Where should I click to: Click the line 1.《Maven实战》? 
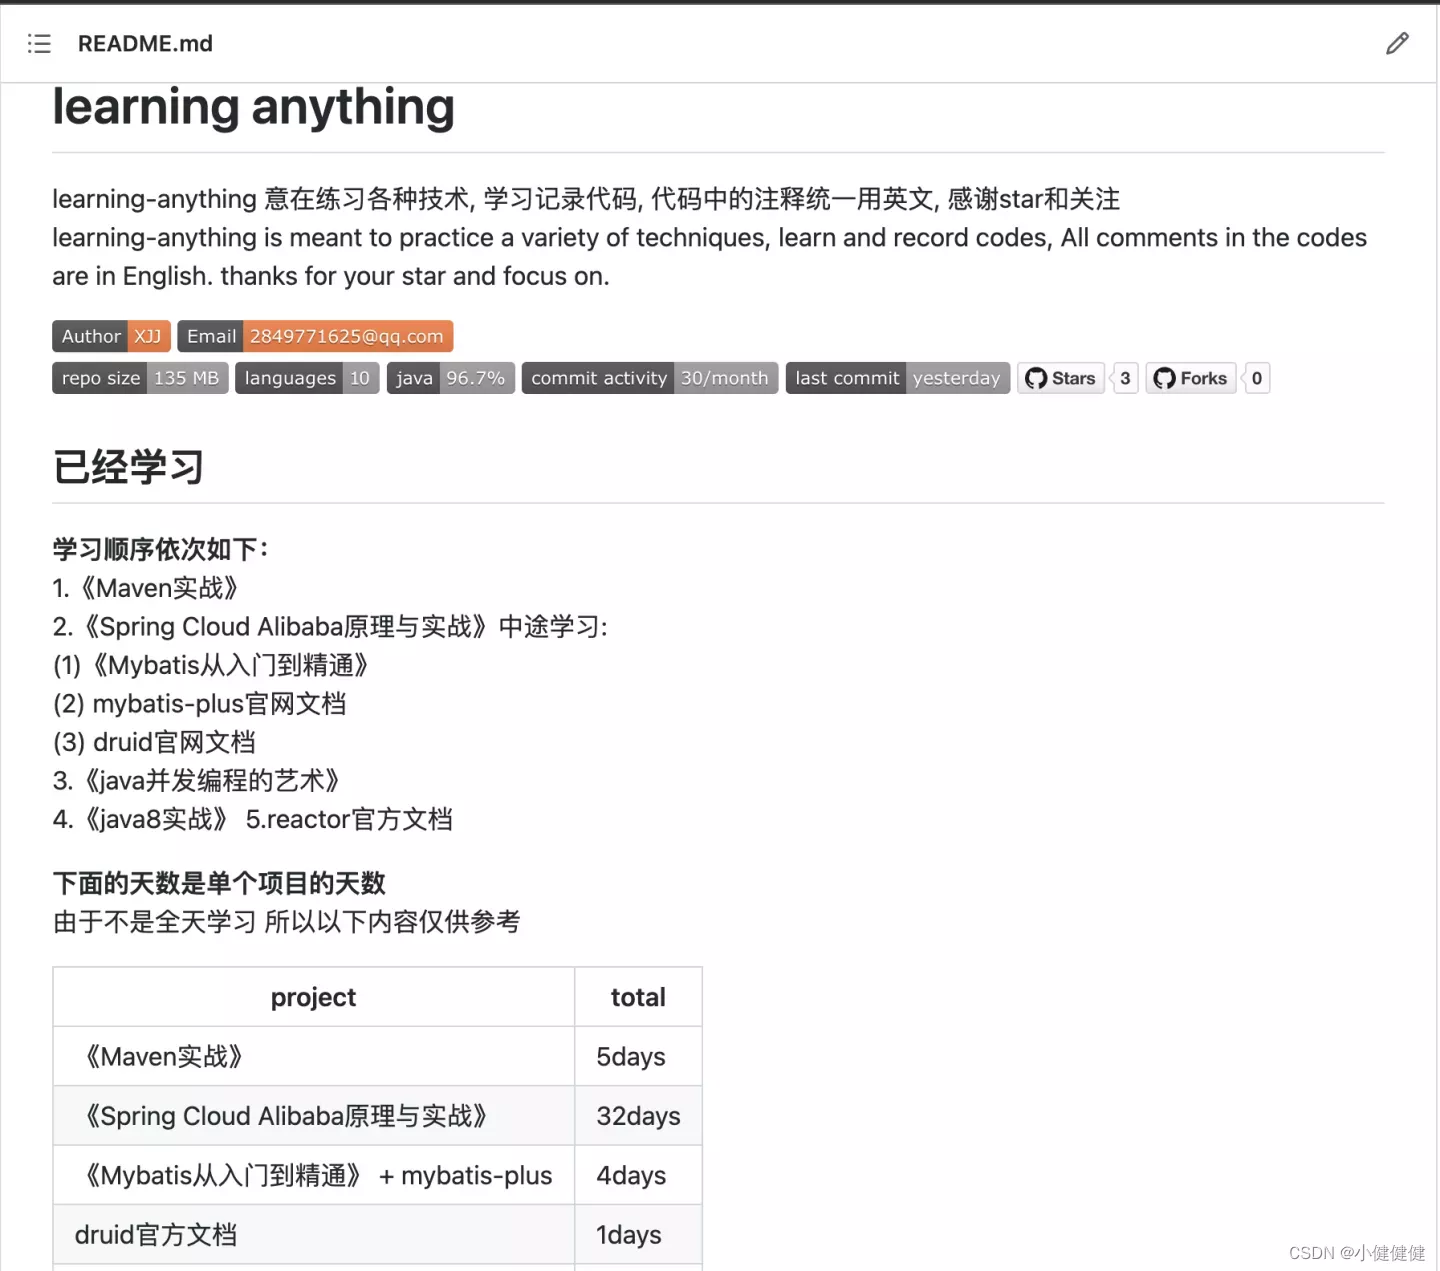[x=145, y=588]
